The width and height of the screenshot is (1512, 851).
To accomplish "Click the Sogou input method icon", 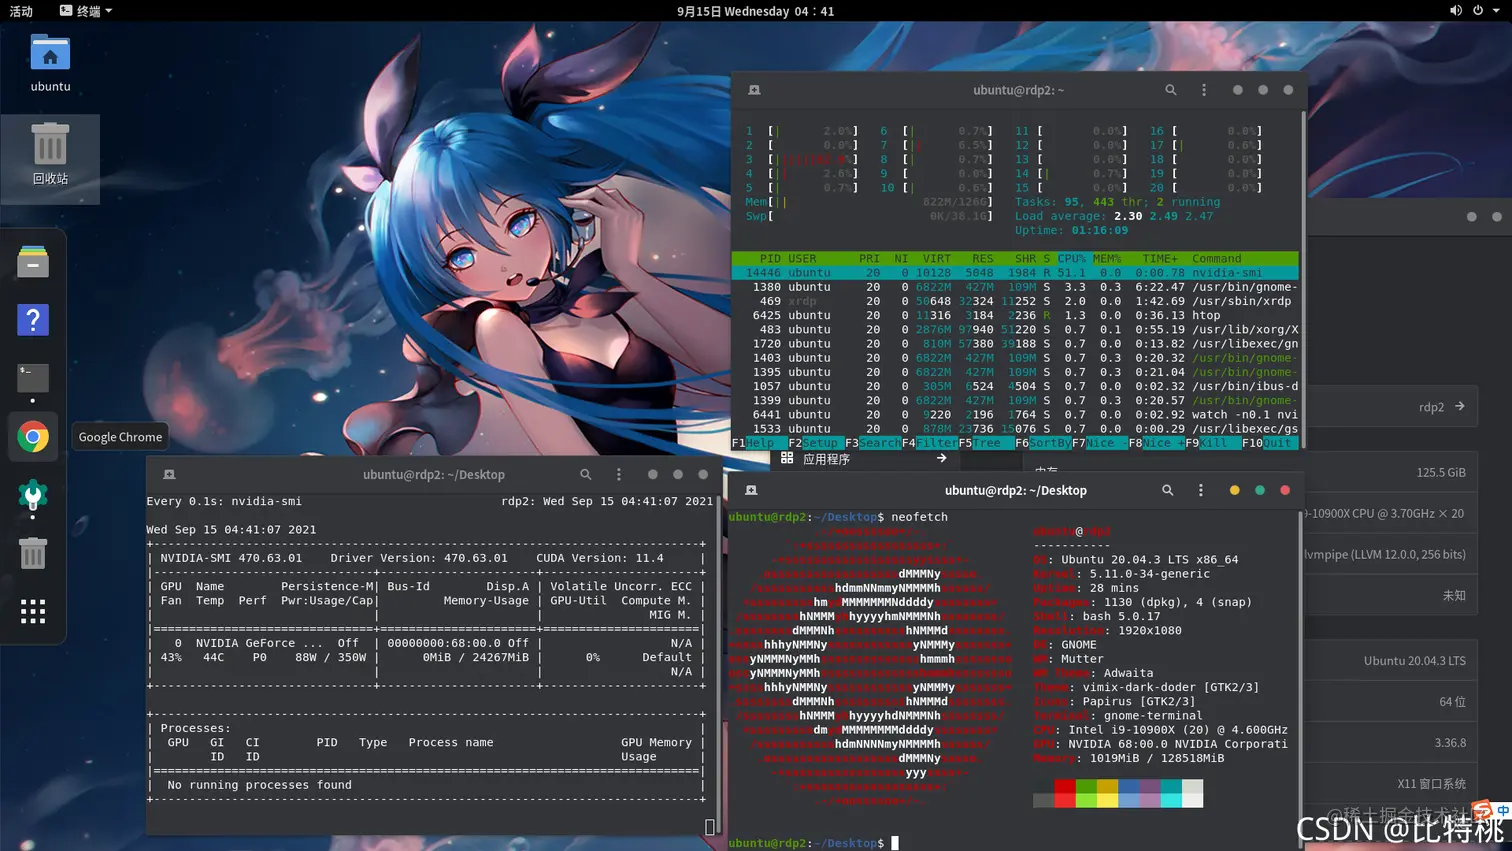I will coord(1482,811).
